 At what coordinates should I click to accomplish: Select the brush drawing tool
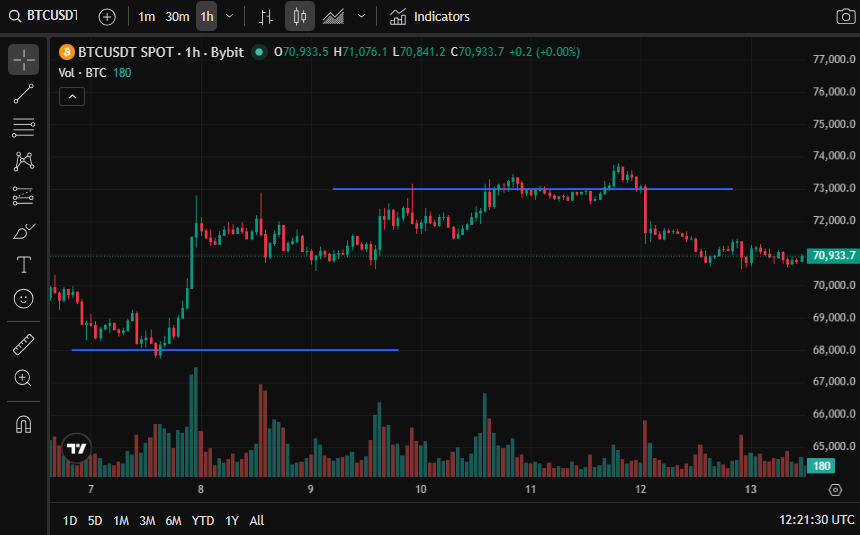click(x=24, y=231)
